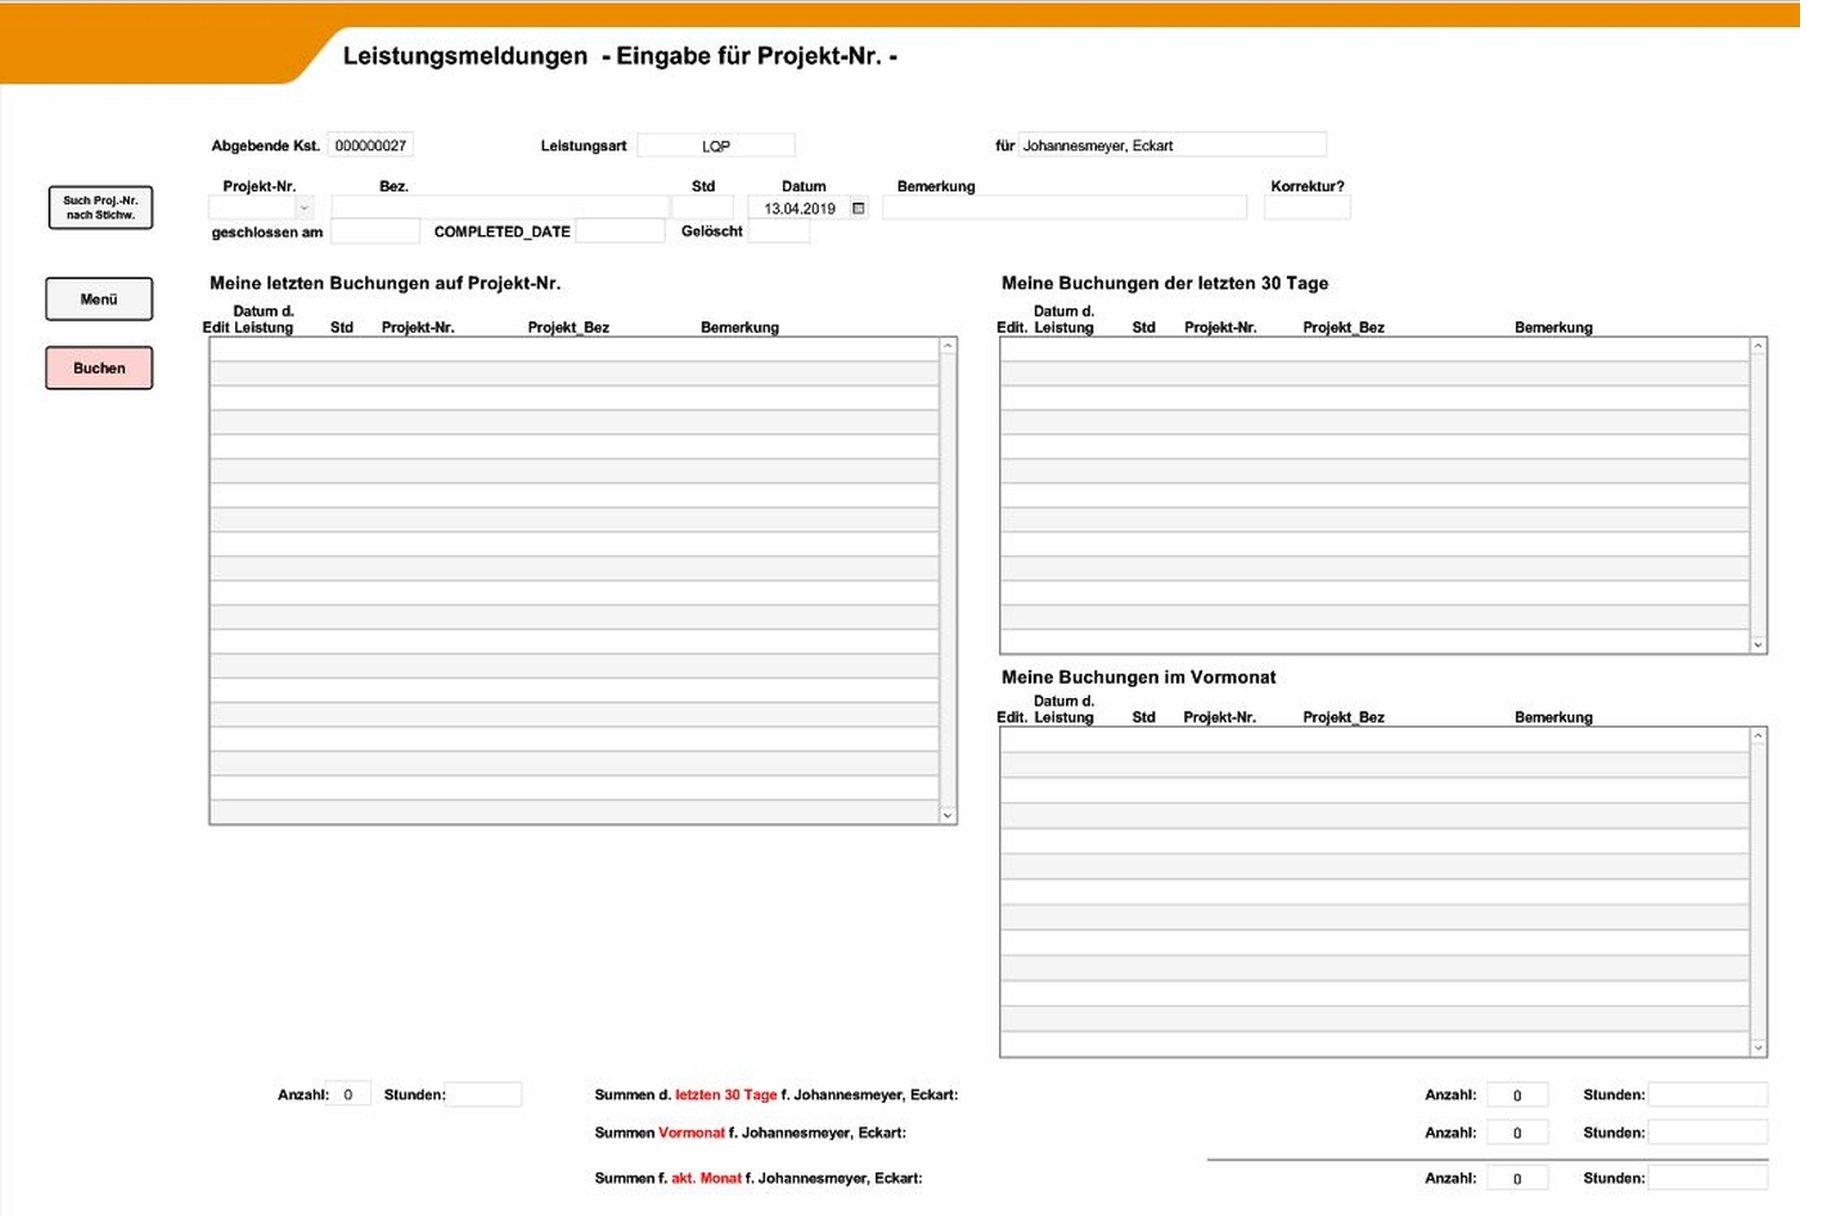Click first row of last 30 Tage list
The height and width of the screenshot is (1216, 1824).
[x=1374, y=349]
